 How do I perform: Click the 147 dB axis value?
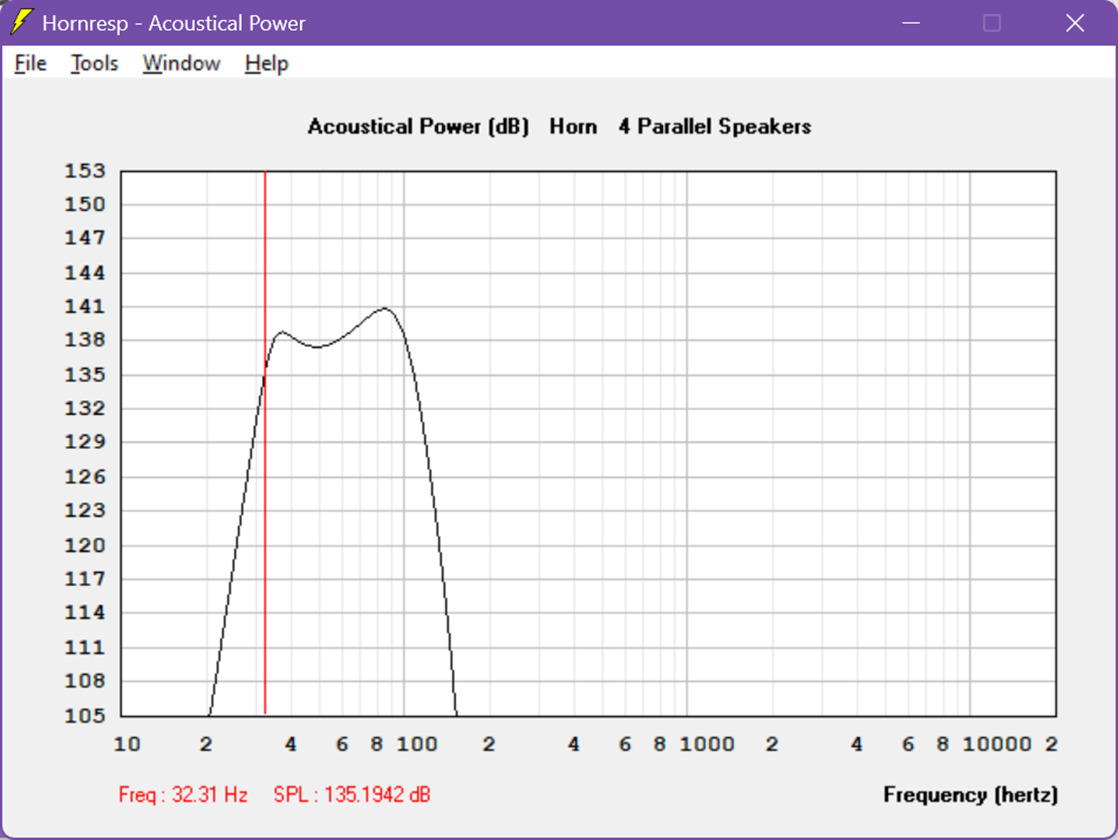(85, 237)
